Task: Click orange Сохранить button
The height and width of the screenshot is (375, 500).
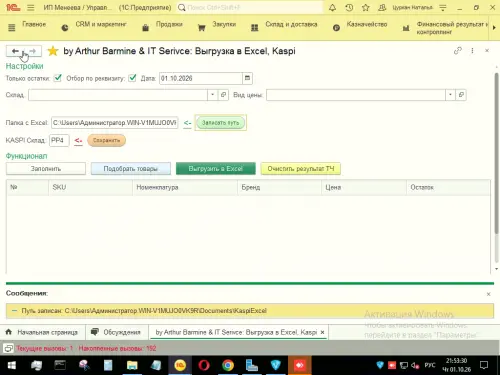Action: click(x=106, y=141)
